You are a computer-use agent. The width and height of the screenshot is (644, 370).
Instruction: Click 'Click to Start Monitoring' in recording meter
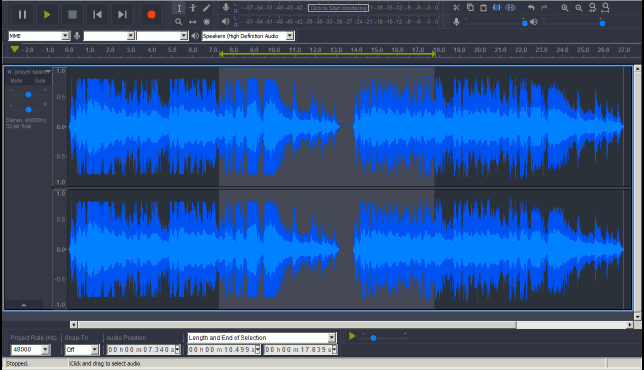pos(338,8)
